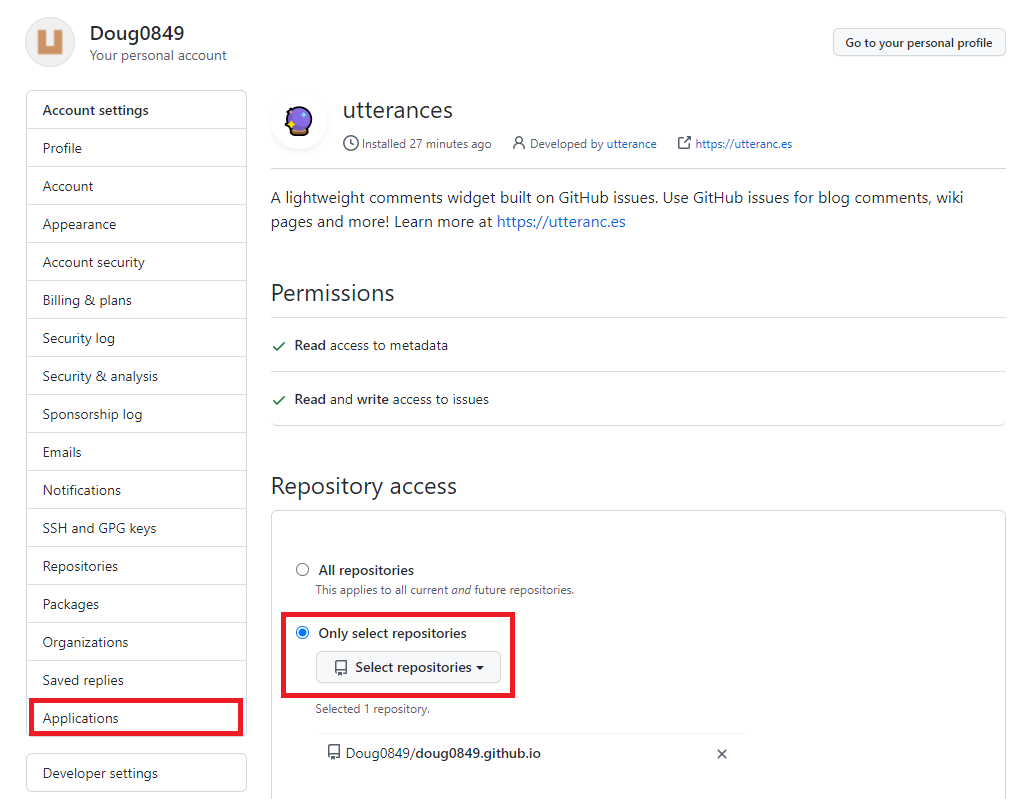The width and height of the screenshot is (1036, 799).
Task: Navigate to Billing & plans
Action: coord(87,300)
